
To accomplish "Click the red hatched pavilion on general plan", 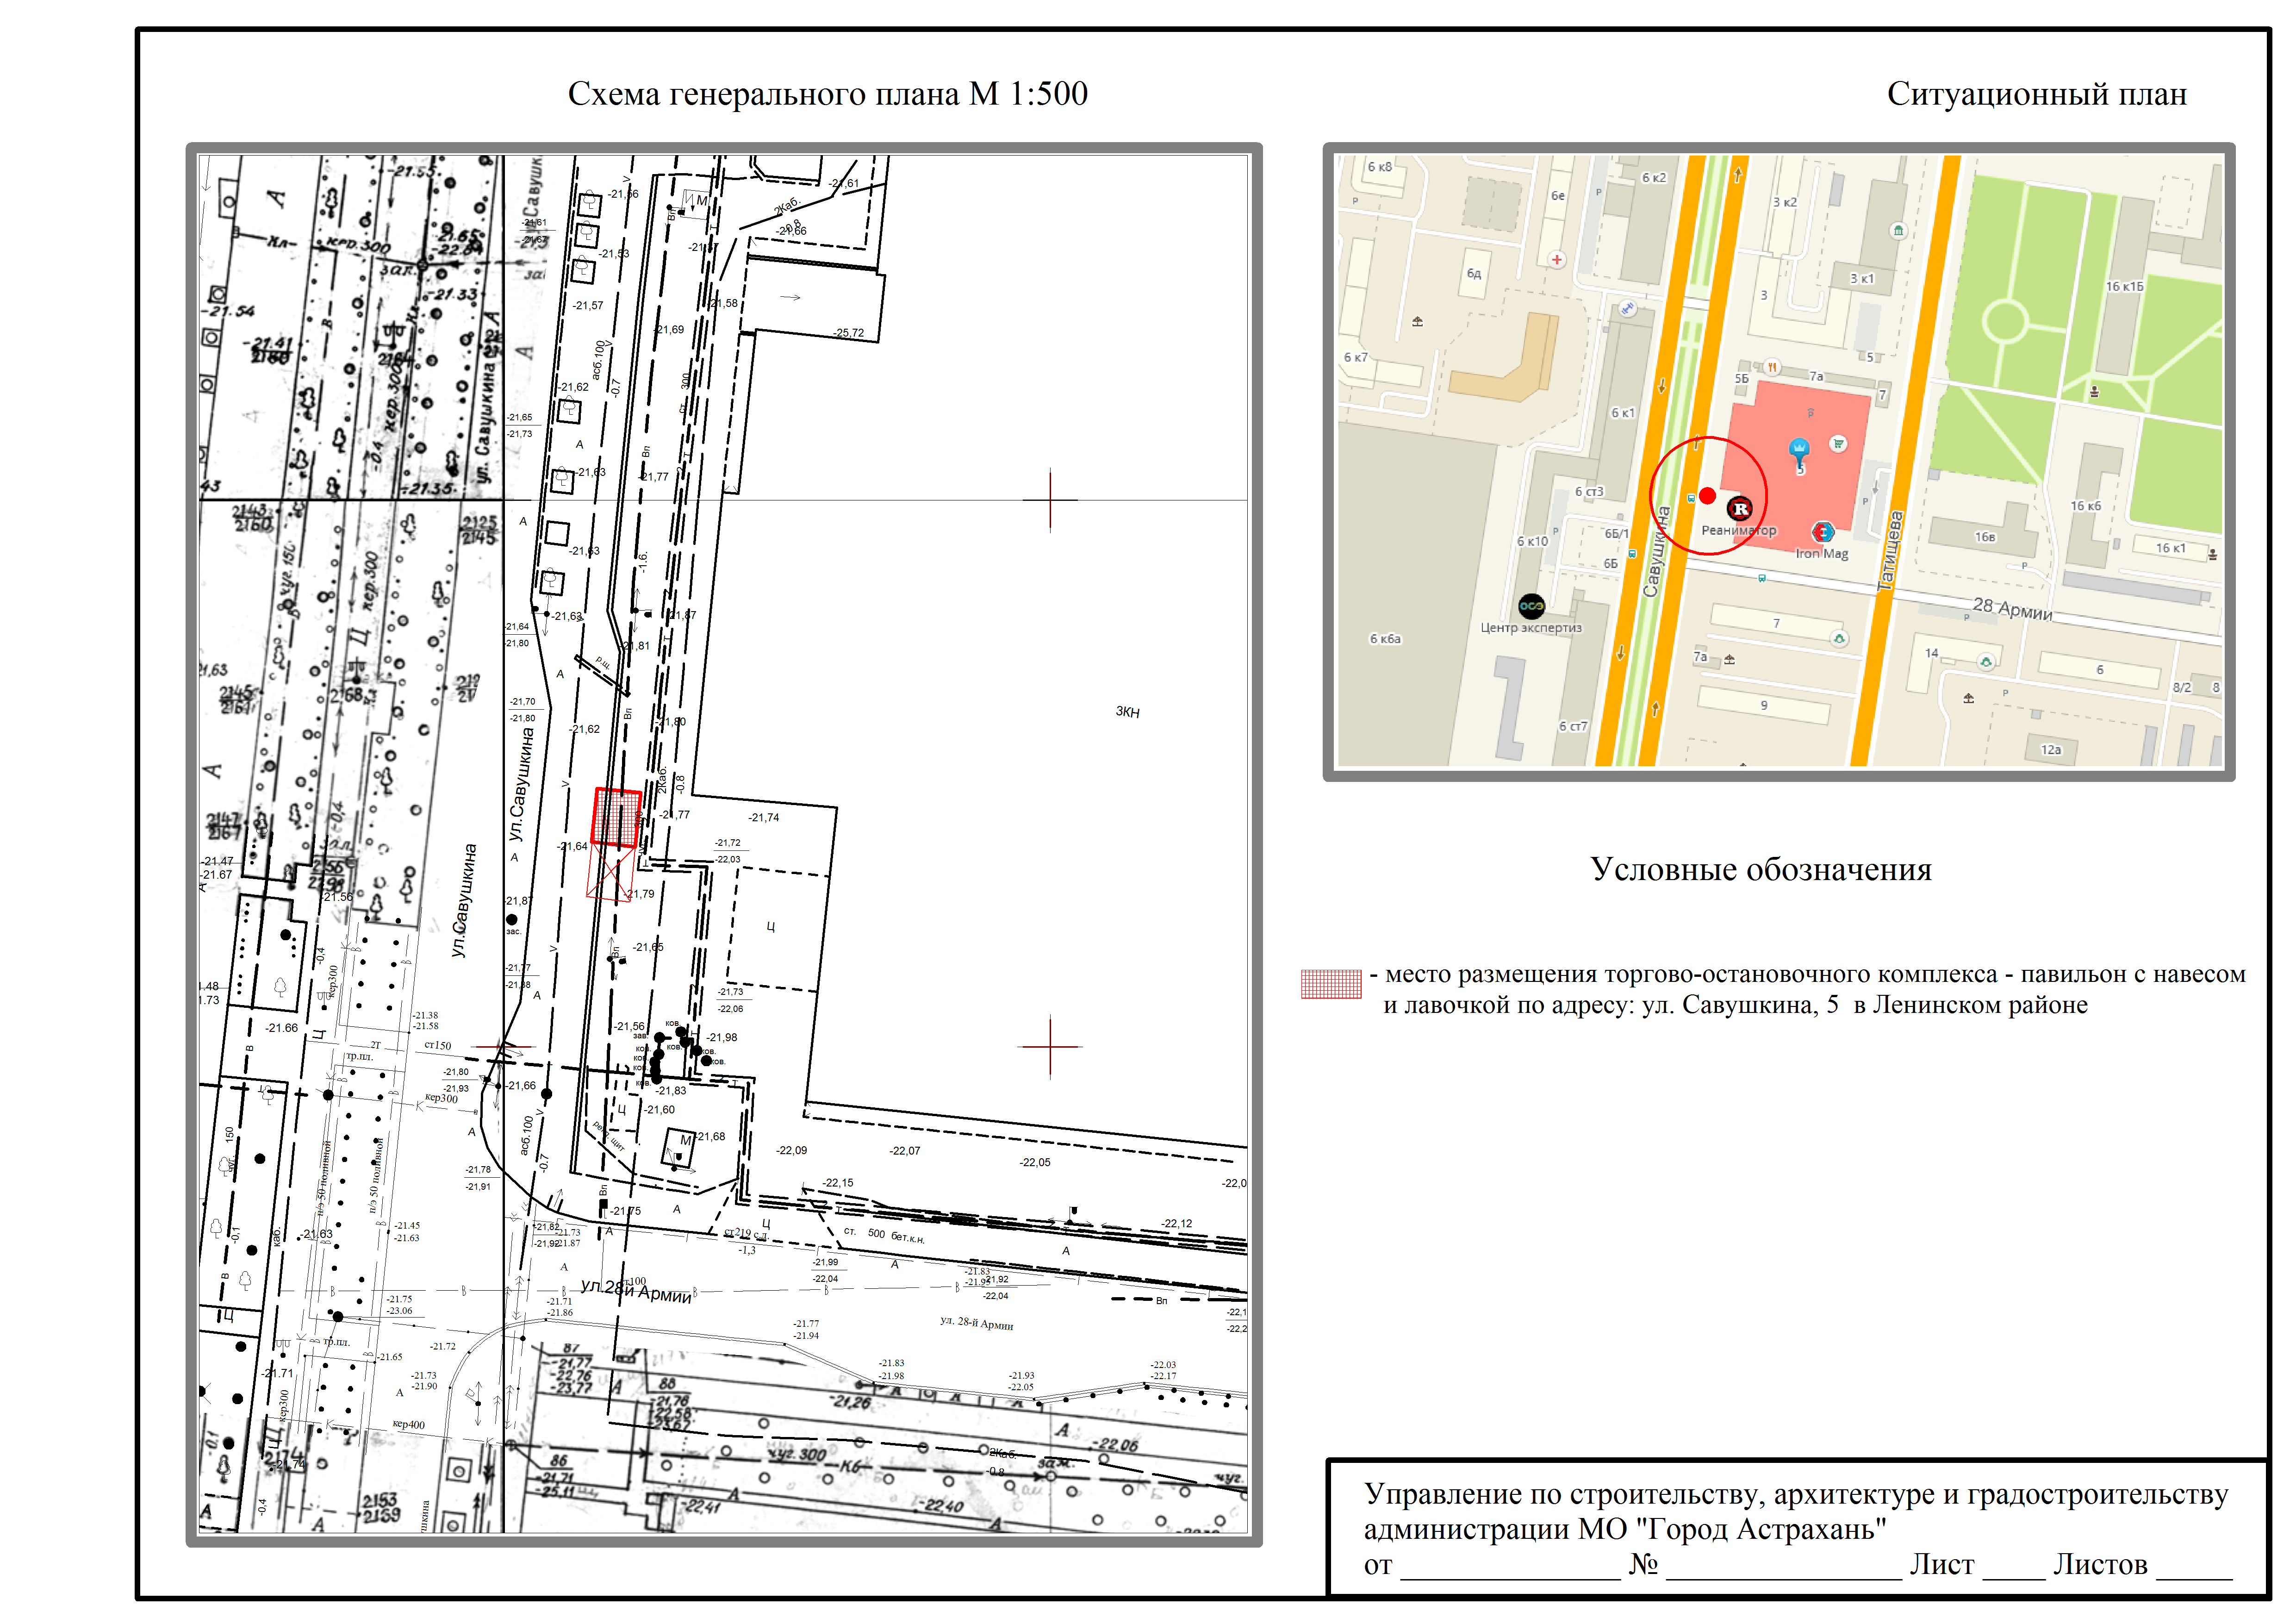I will [x=616, y=817].
